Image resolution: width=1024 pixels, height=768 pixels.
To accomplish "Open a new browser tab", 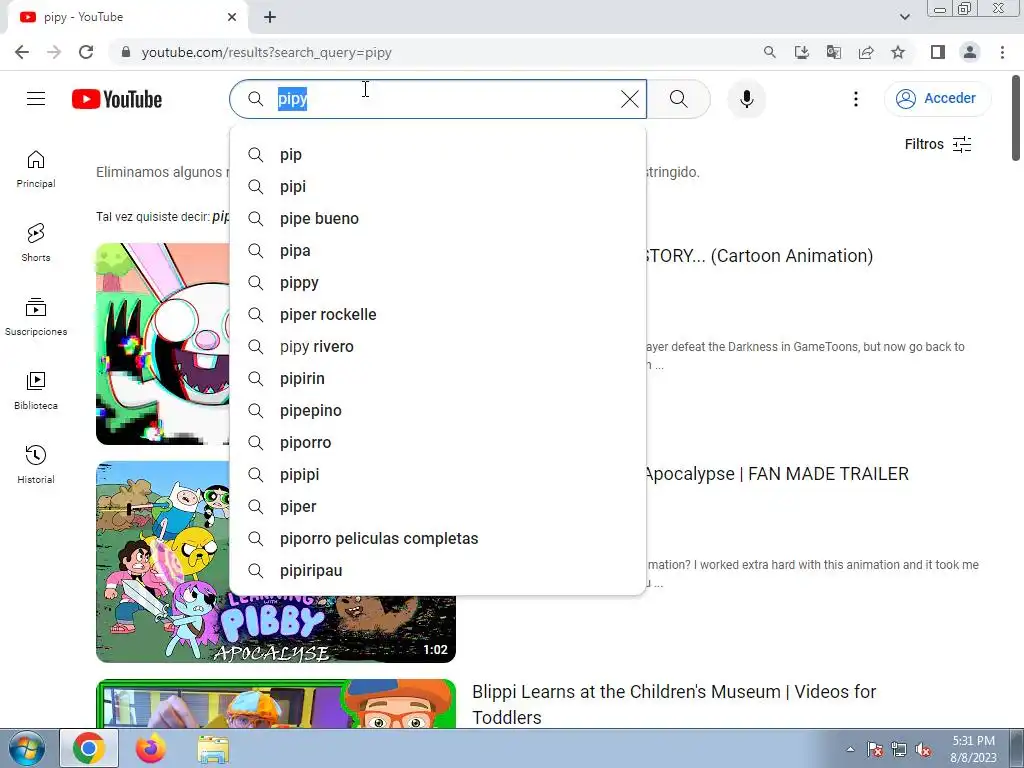I will [x=270, y=18].
